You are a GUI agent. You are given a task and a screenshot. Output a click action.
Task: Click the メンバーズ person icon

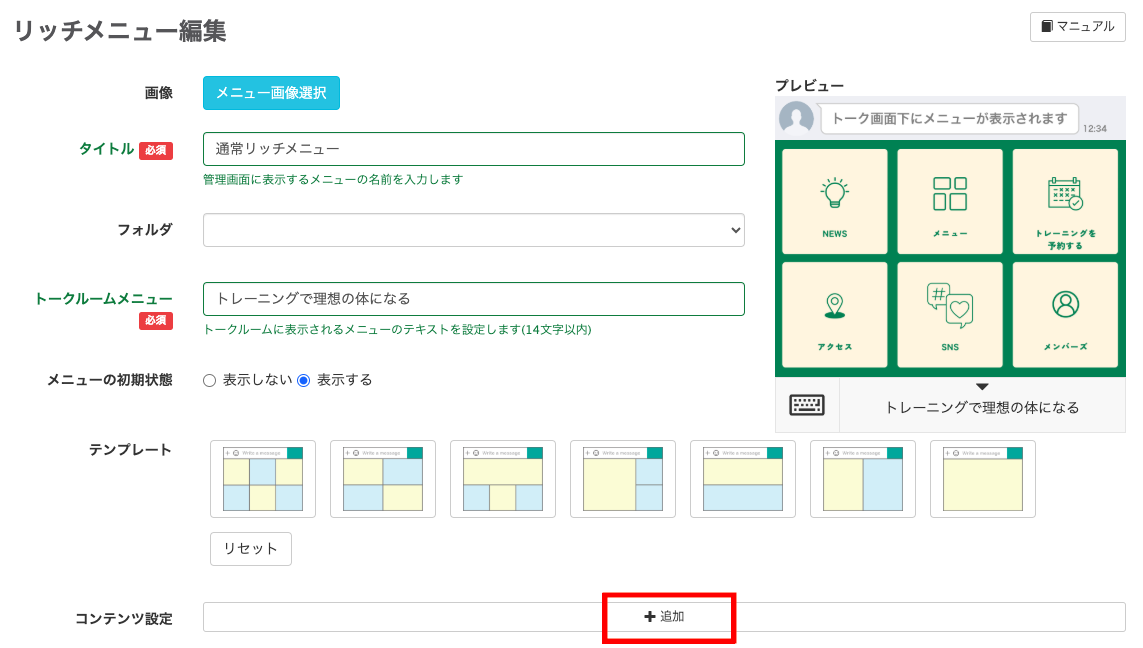[x=1065, y=304]
